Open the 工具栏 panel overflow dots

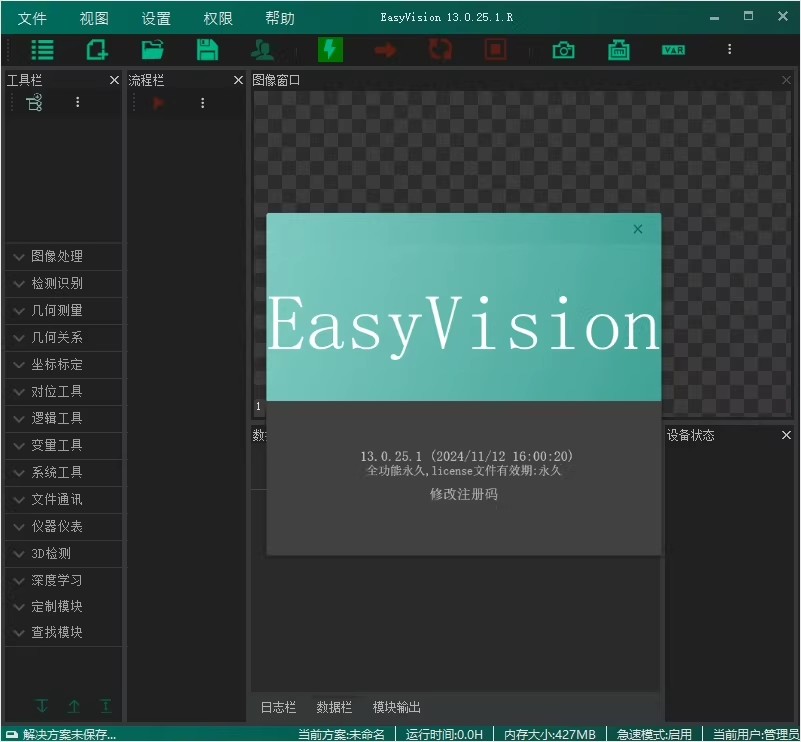pyautogui.click(x=78, y=102)
